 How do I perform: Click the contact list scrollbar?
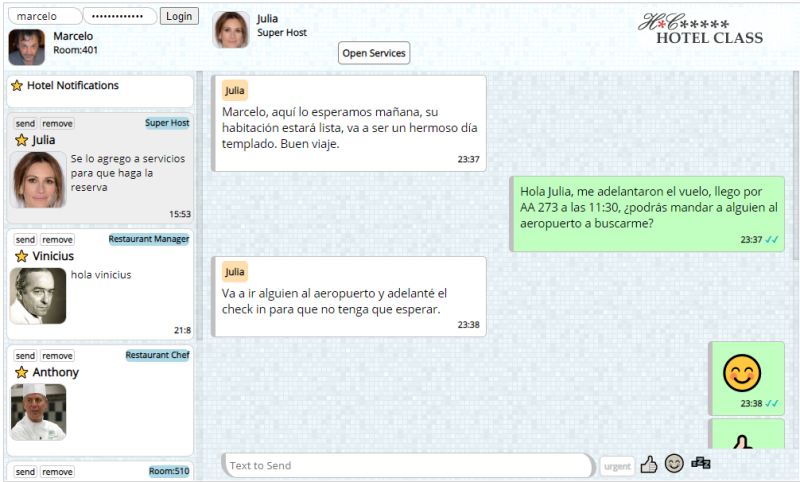(x=199, y=206)
